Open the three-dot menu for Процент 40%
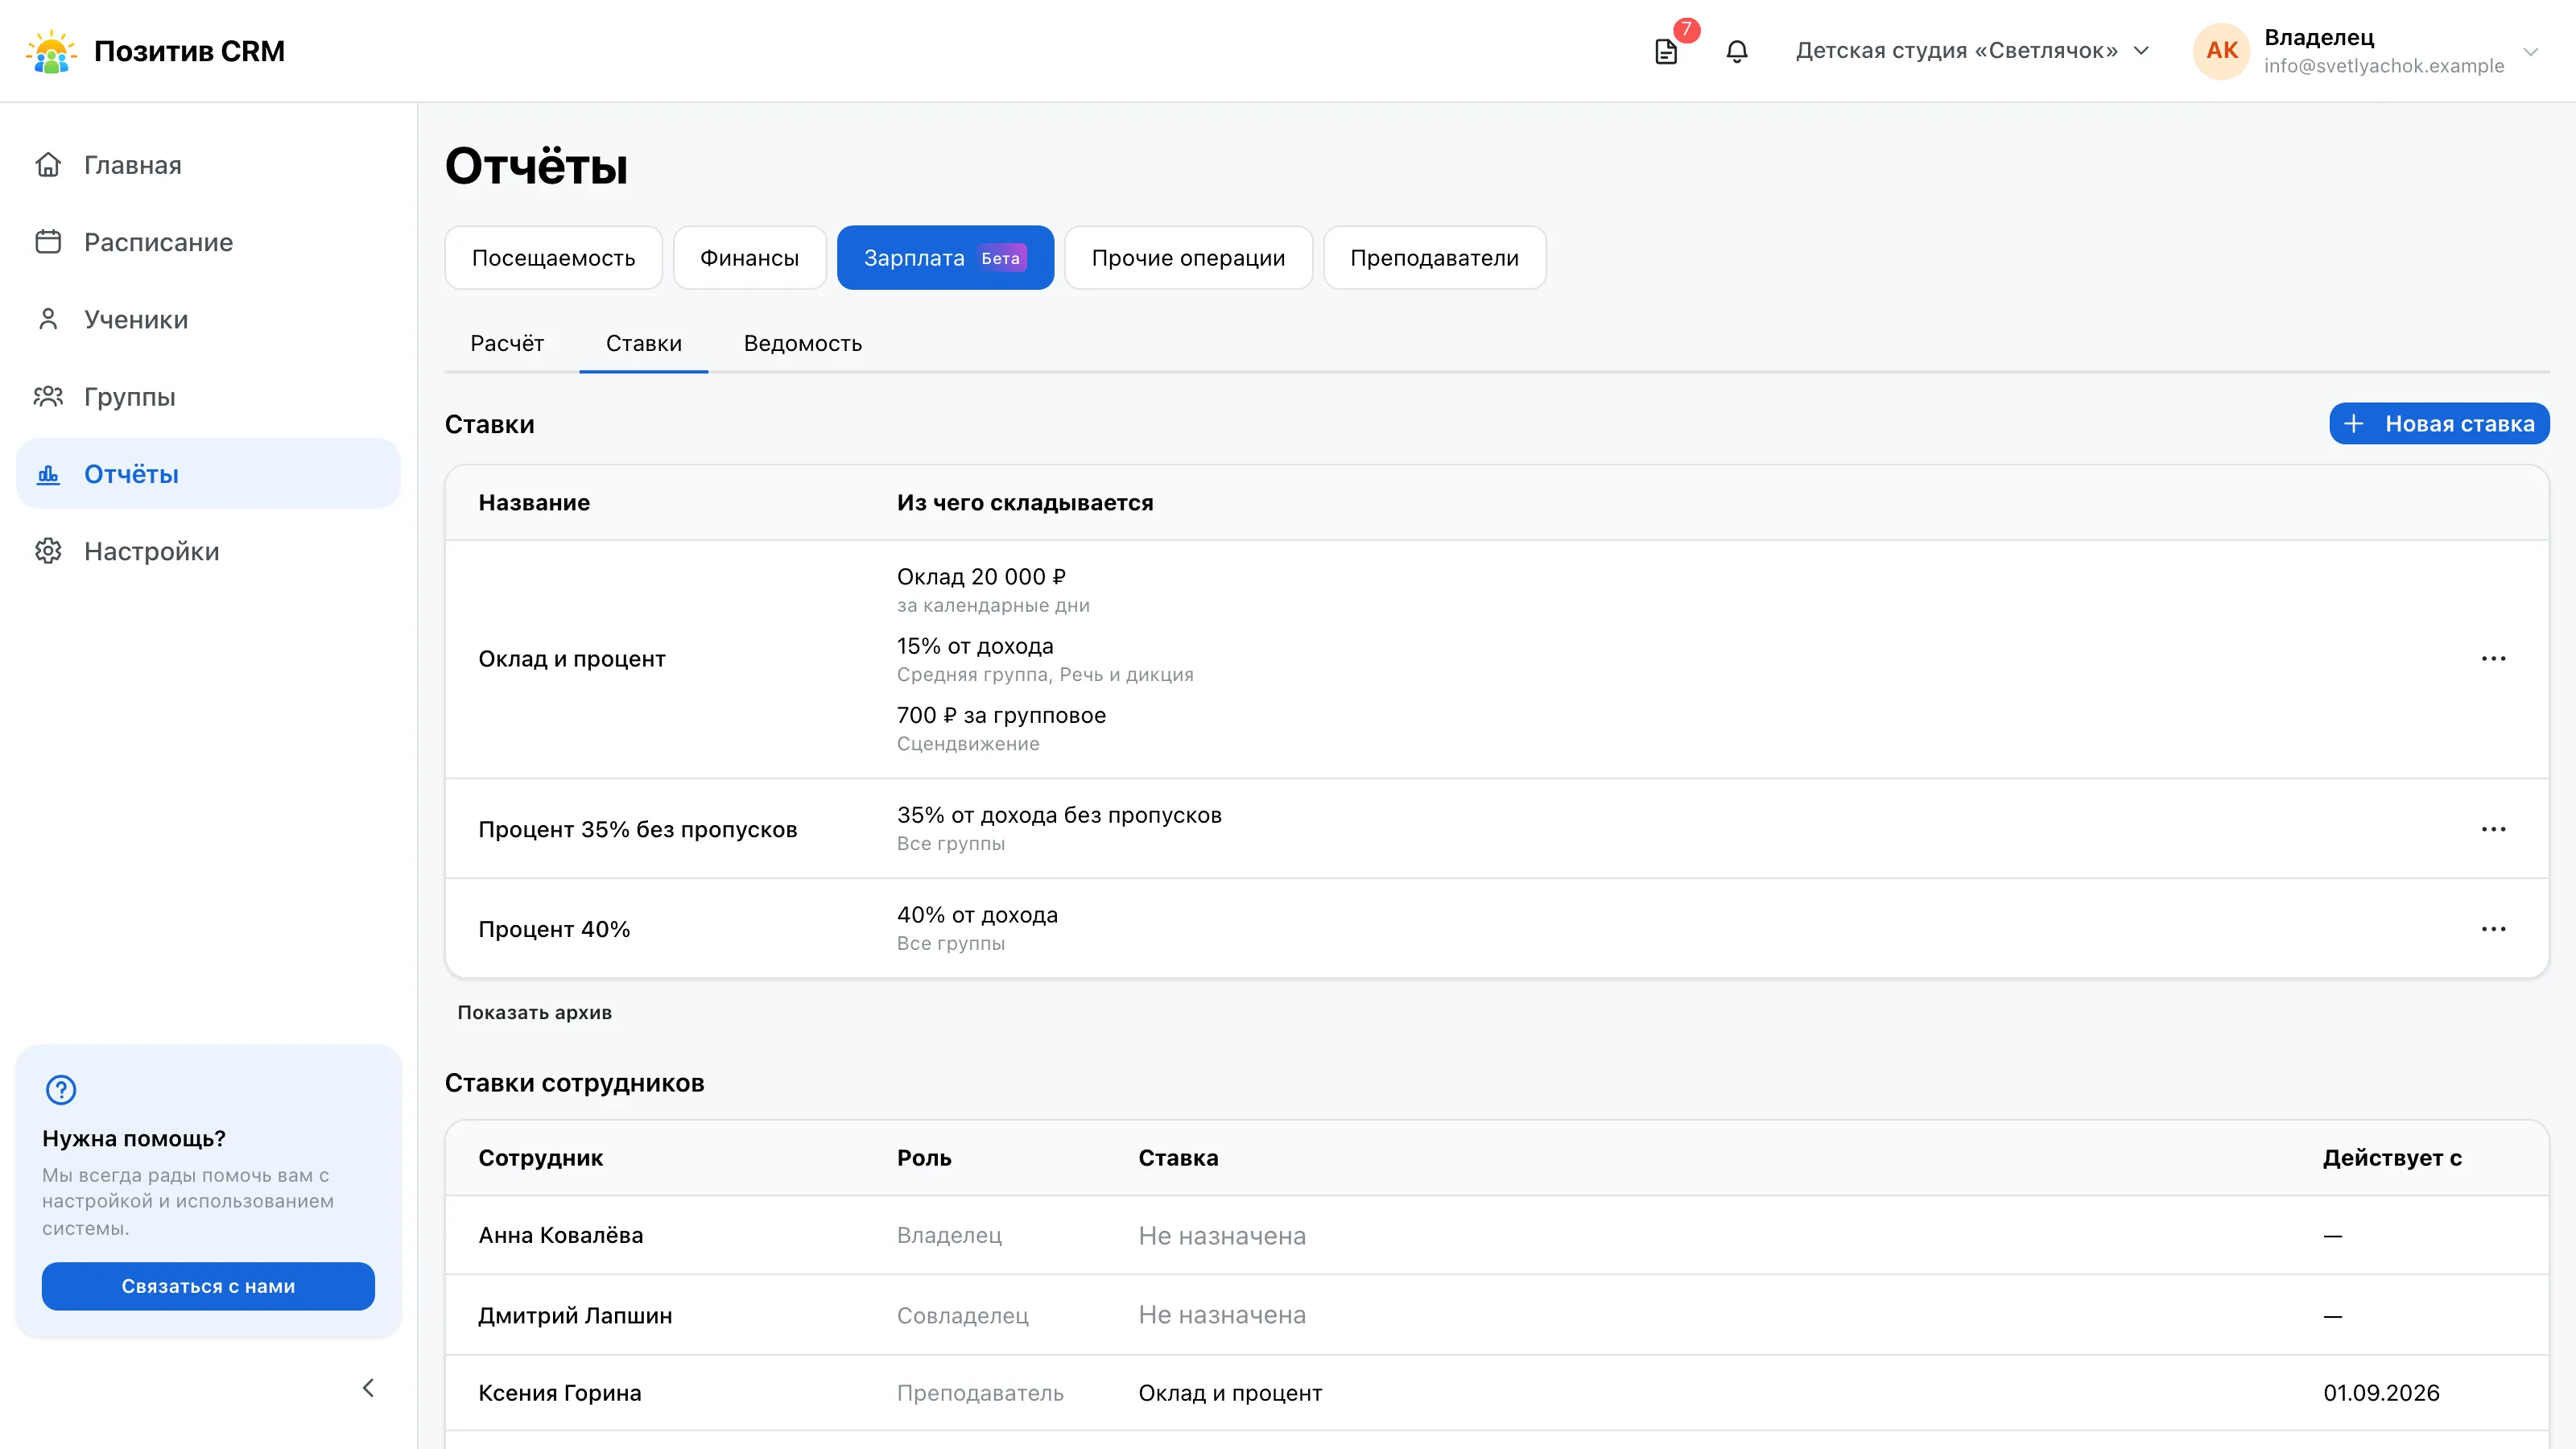Screen dimensions: 2576x1449 [x=2493, y=929]
